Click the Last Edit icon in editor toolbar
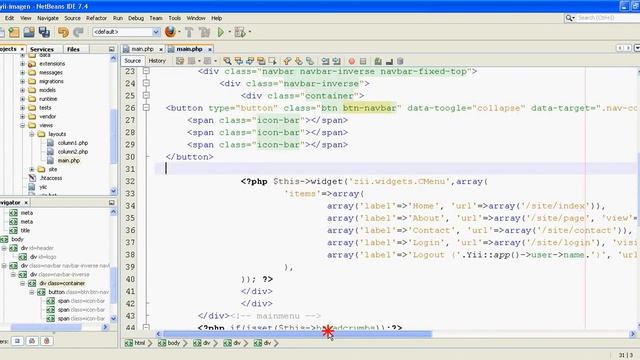The width and height of the screenshot is (640, 360). (x=180, y=61)
